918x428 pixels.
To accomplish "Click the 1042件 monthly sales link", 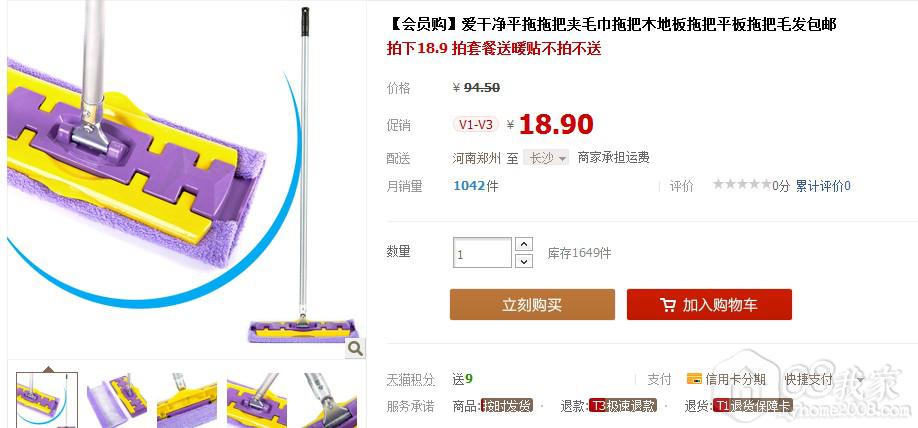I will click(476, 186).
